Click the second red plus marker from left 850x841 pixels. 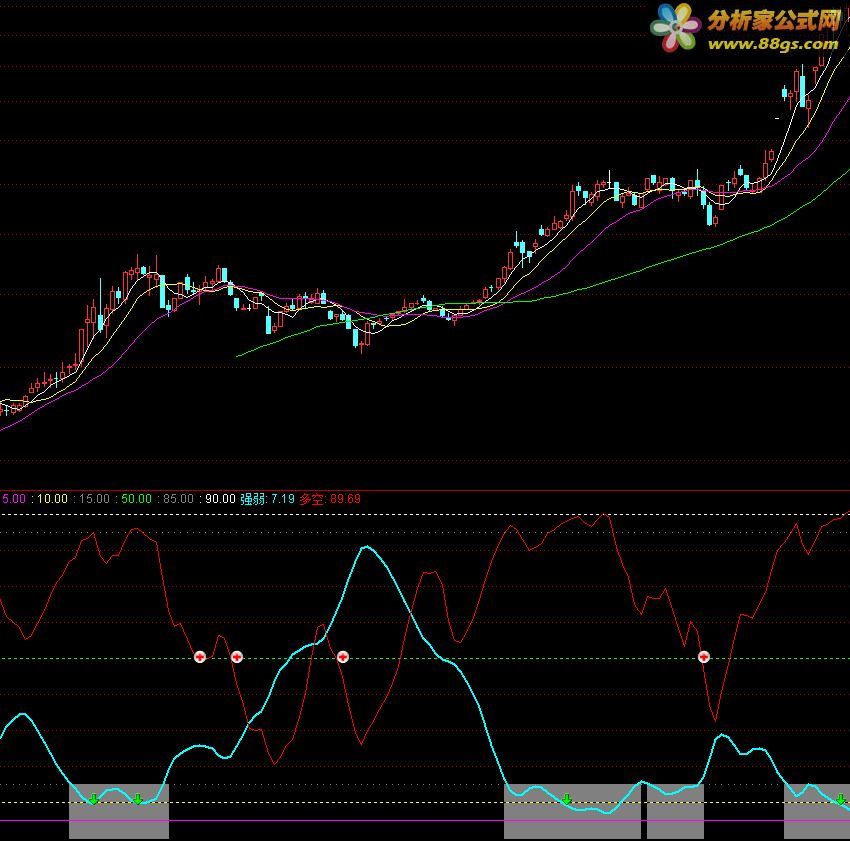(237, 657)
